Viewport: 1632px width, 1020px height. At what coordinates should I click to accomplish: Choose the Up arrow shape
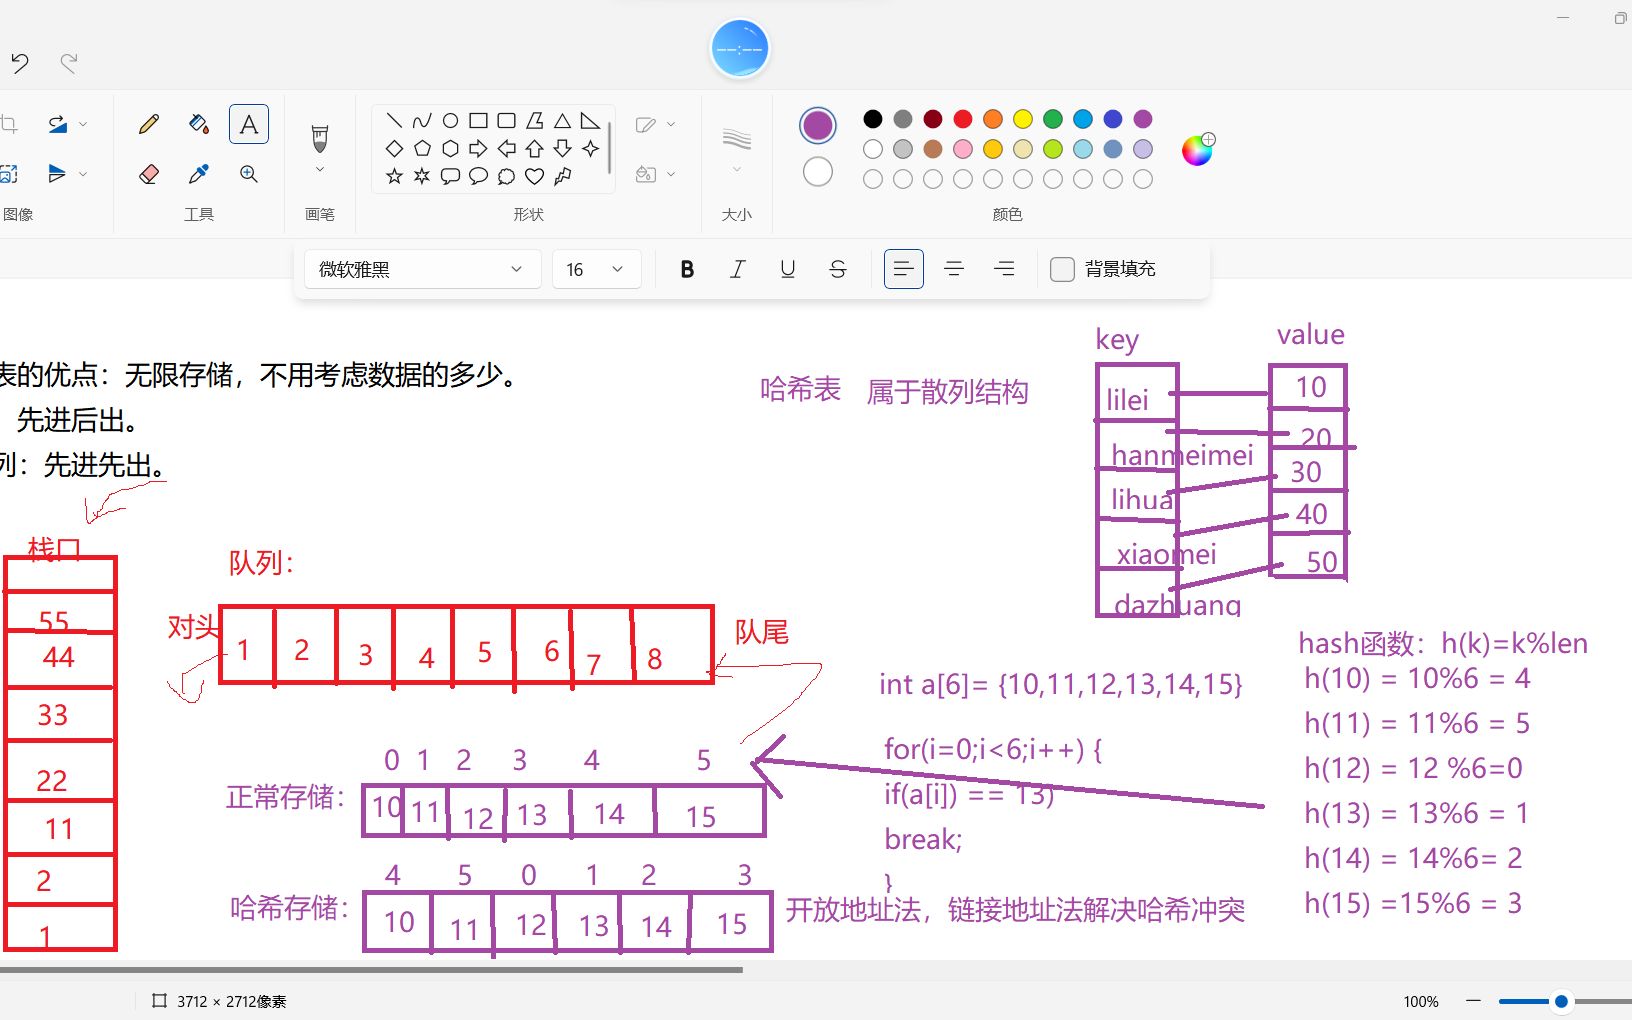[x=534, y=149]
